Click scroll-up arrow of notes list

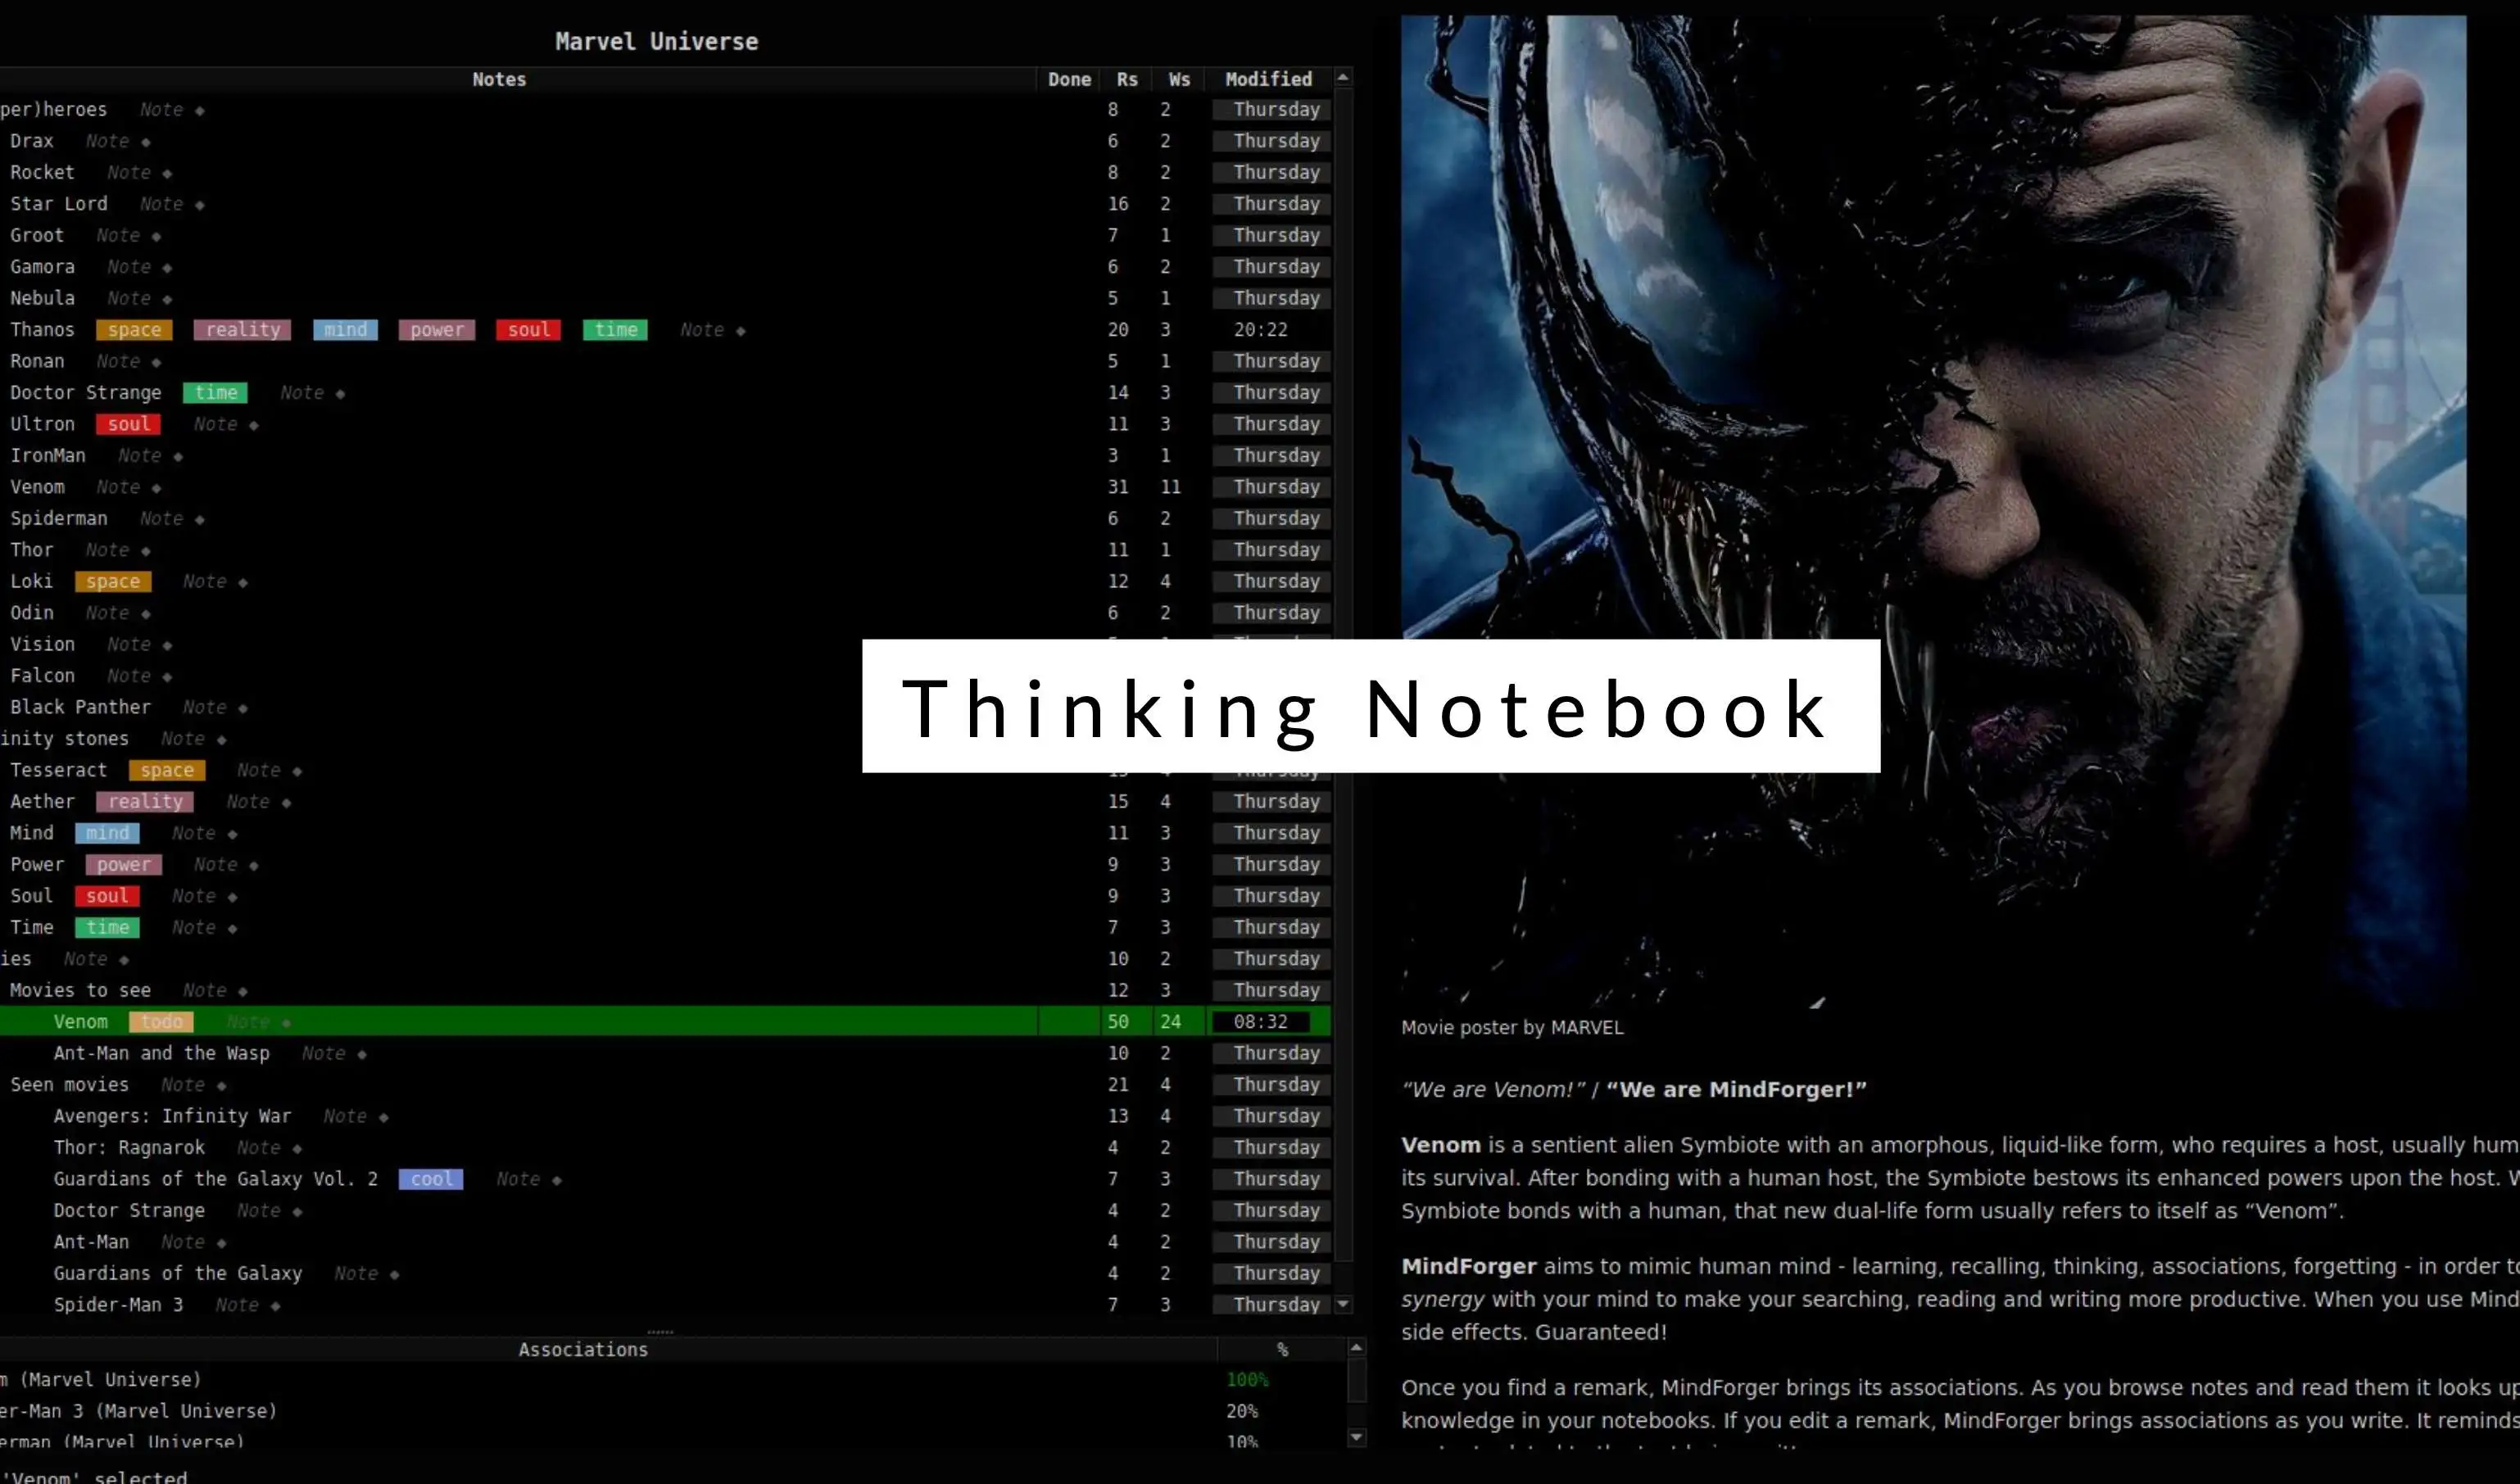[1343, 77]
